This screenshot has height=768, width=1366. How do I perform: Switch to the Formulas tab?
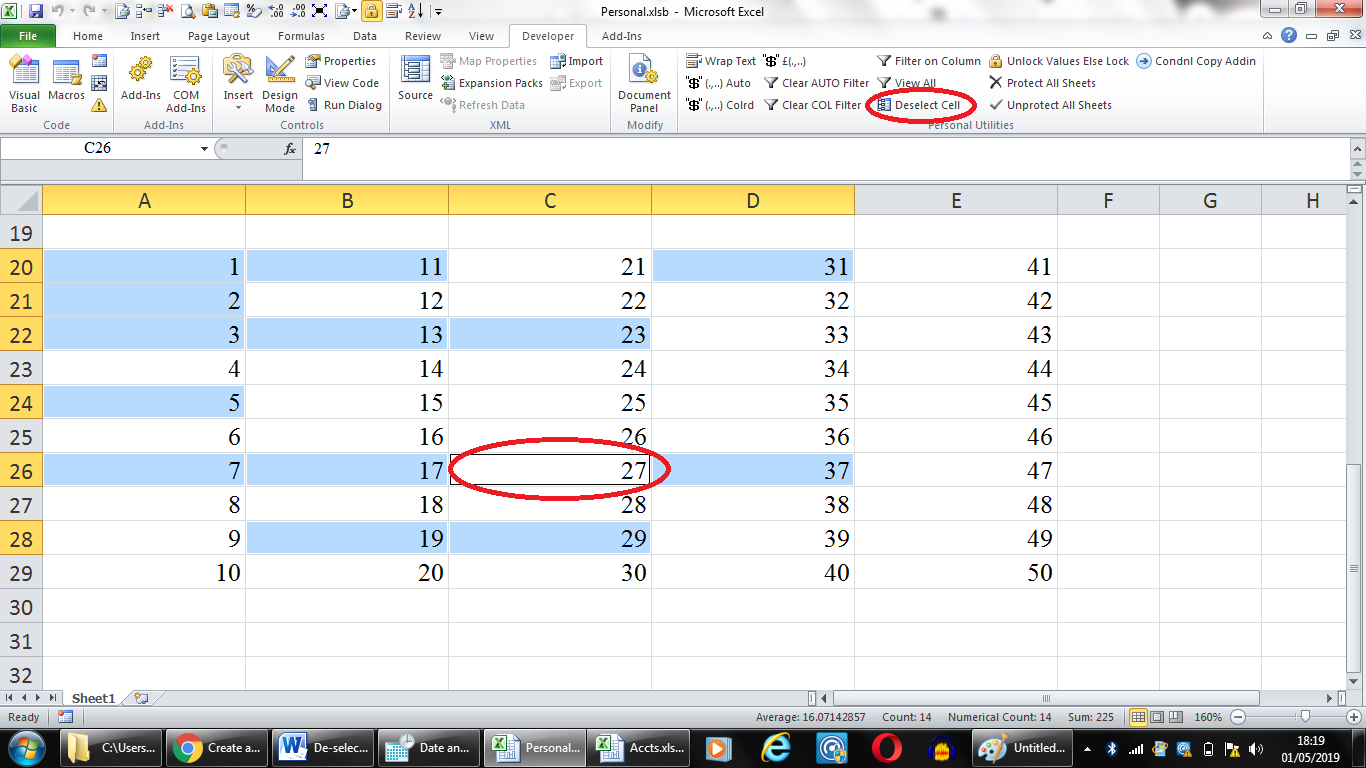pos(301,36)
